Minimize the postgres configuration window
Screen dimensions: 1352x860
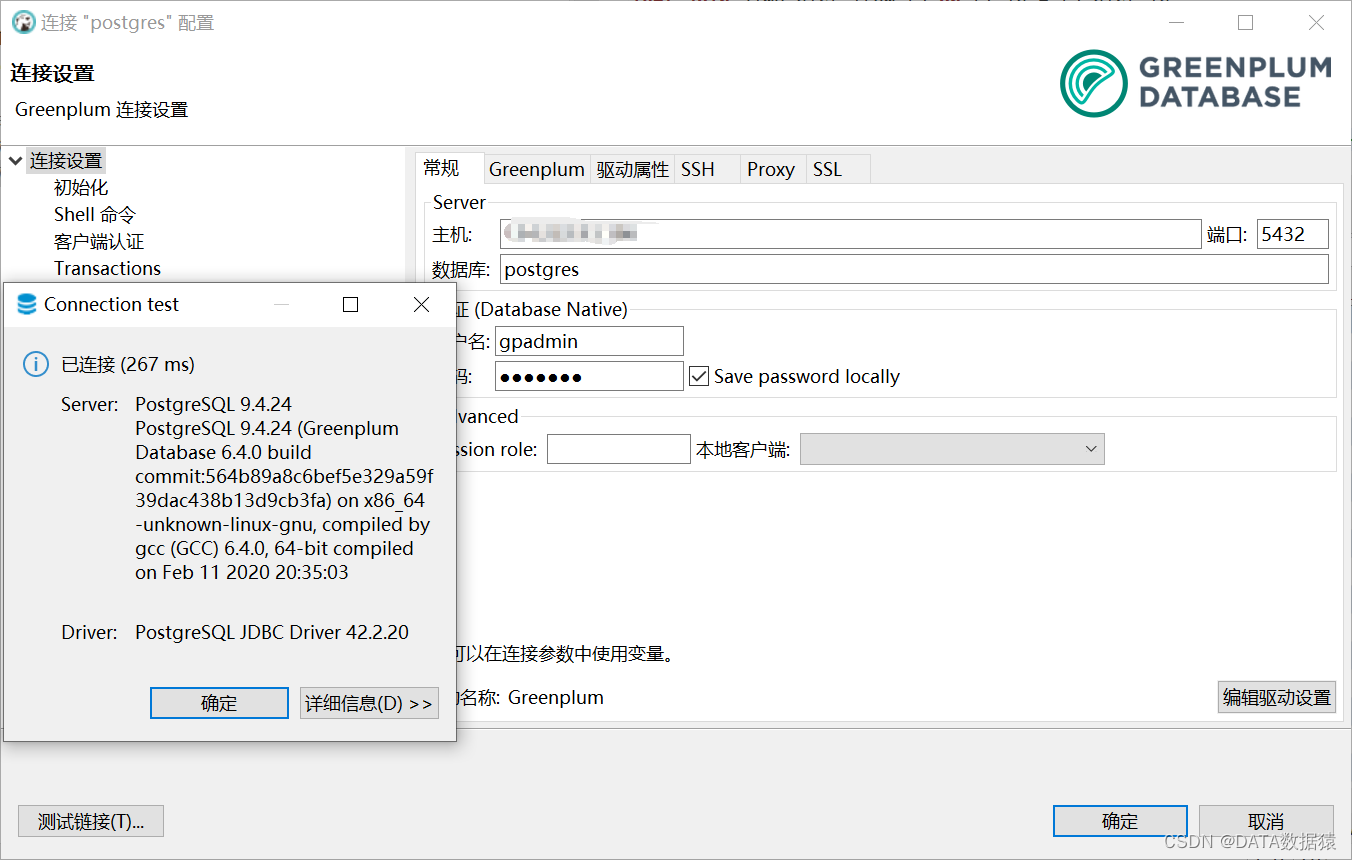coord(1176,22)
